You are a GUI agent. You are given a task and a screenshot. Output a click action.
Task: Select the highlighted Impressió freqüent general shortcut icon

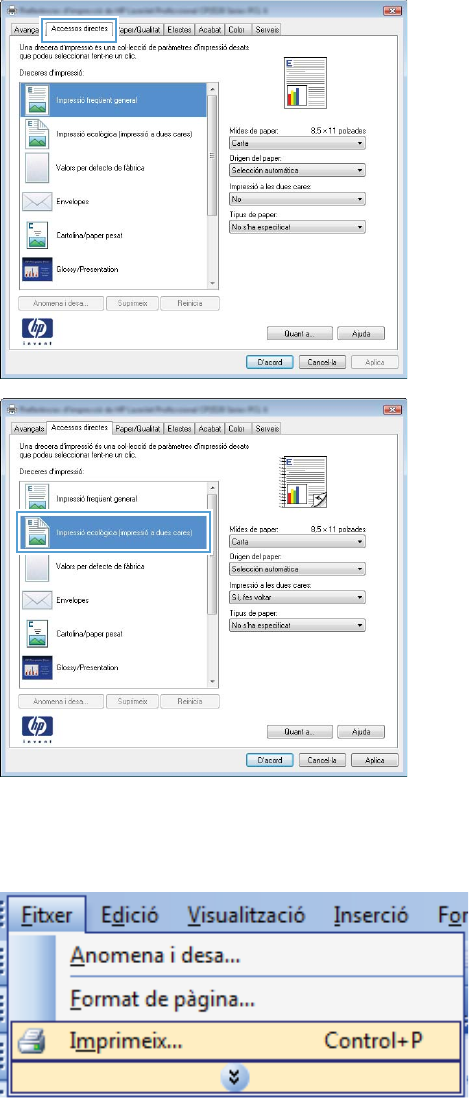(36, 100)
